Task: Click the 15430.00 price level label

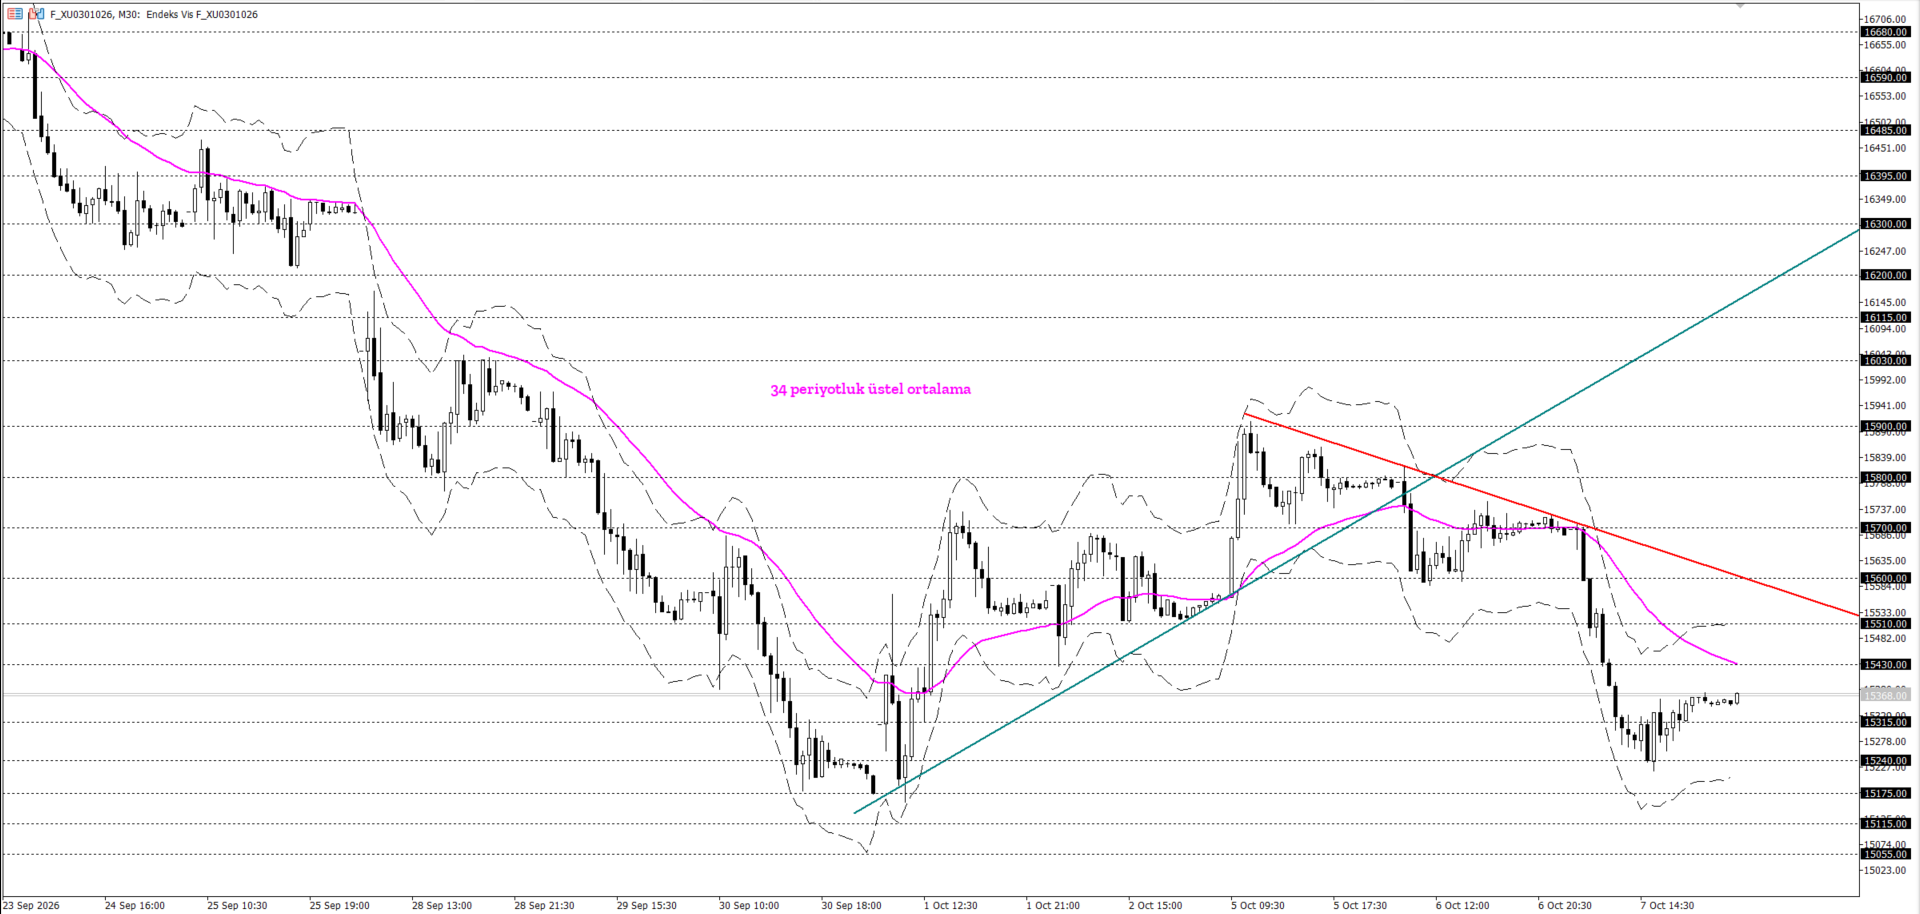Action: 1885,664
